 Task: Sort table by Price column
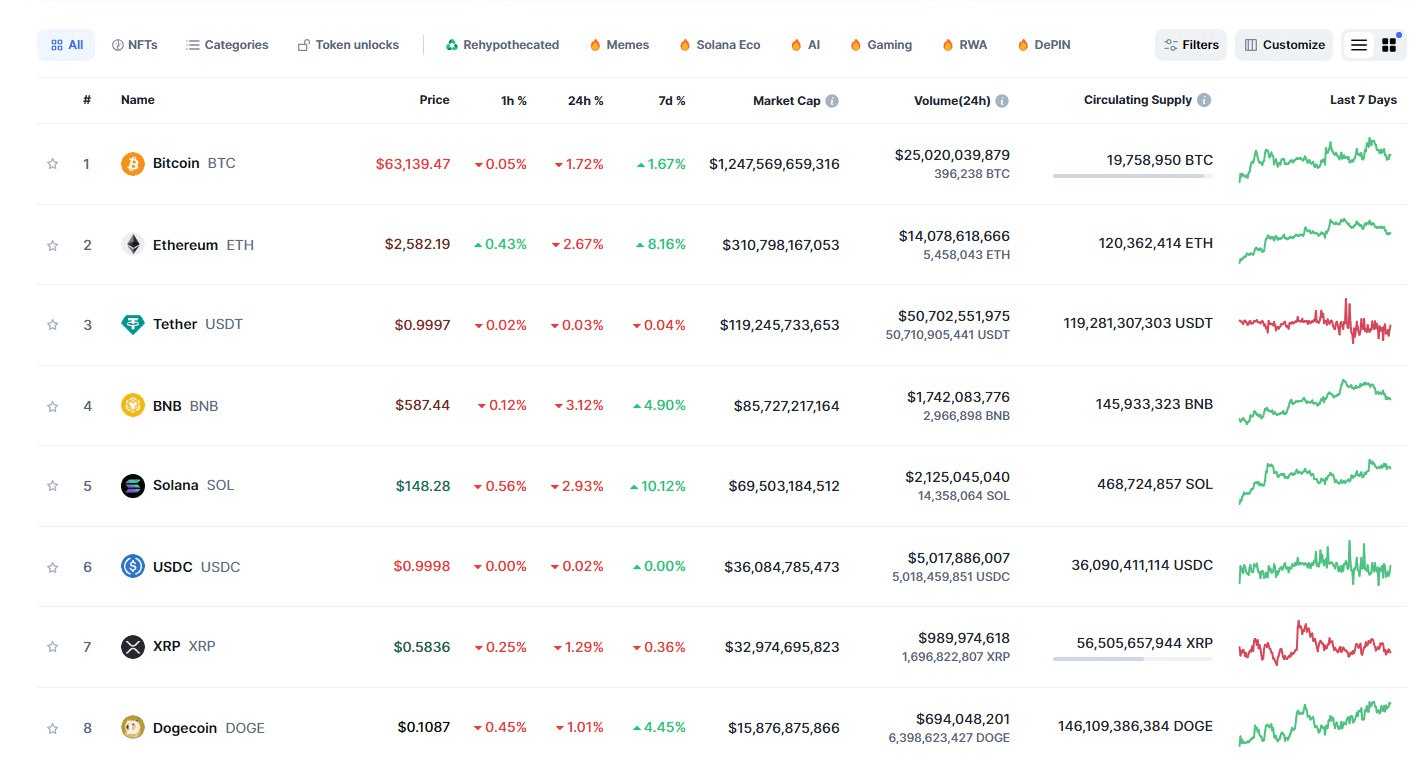tap(435, 100)
